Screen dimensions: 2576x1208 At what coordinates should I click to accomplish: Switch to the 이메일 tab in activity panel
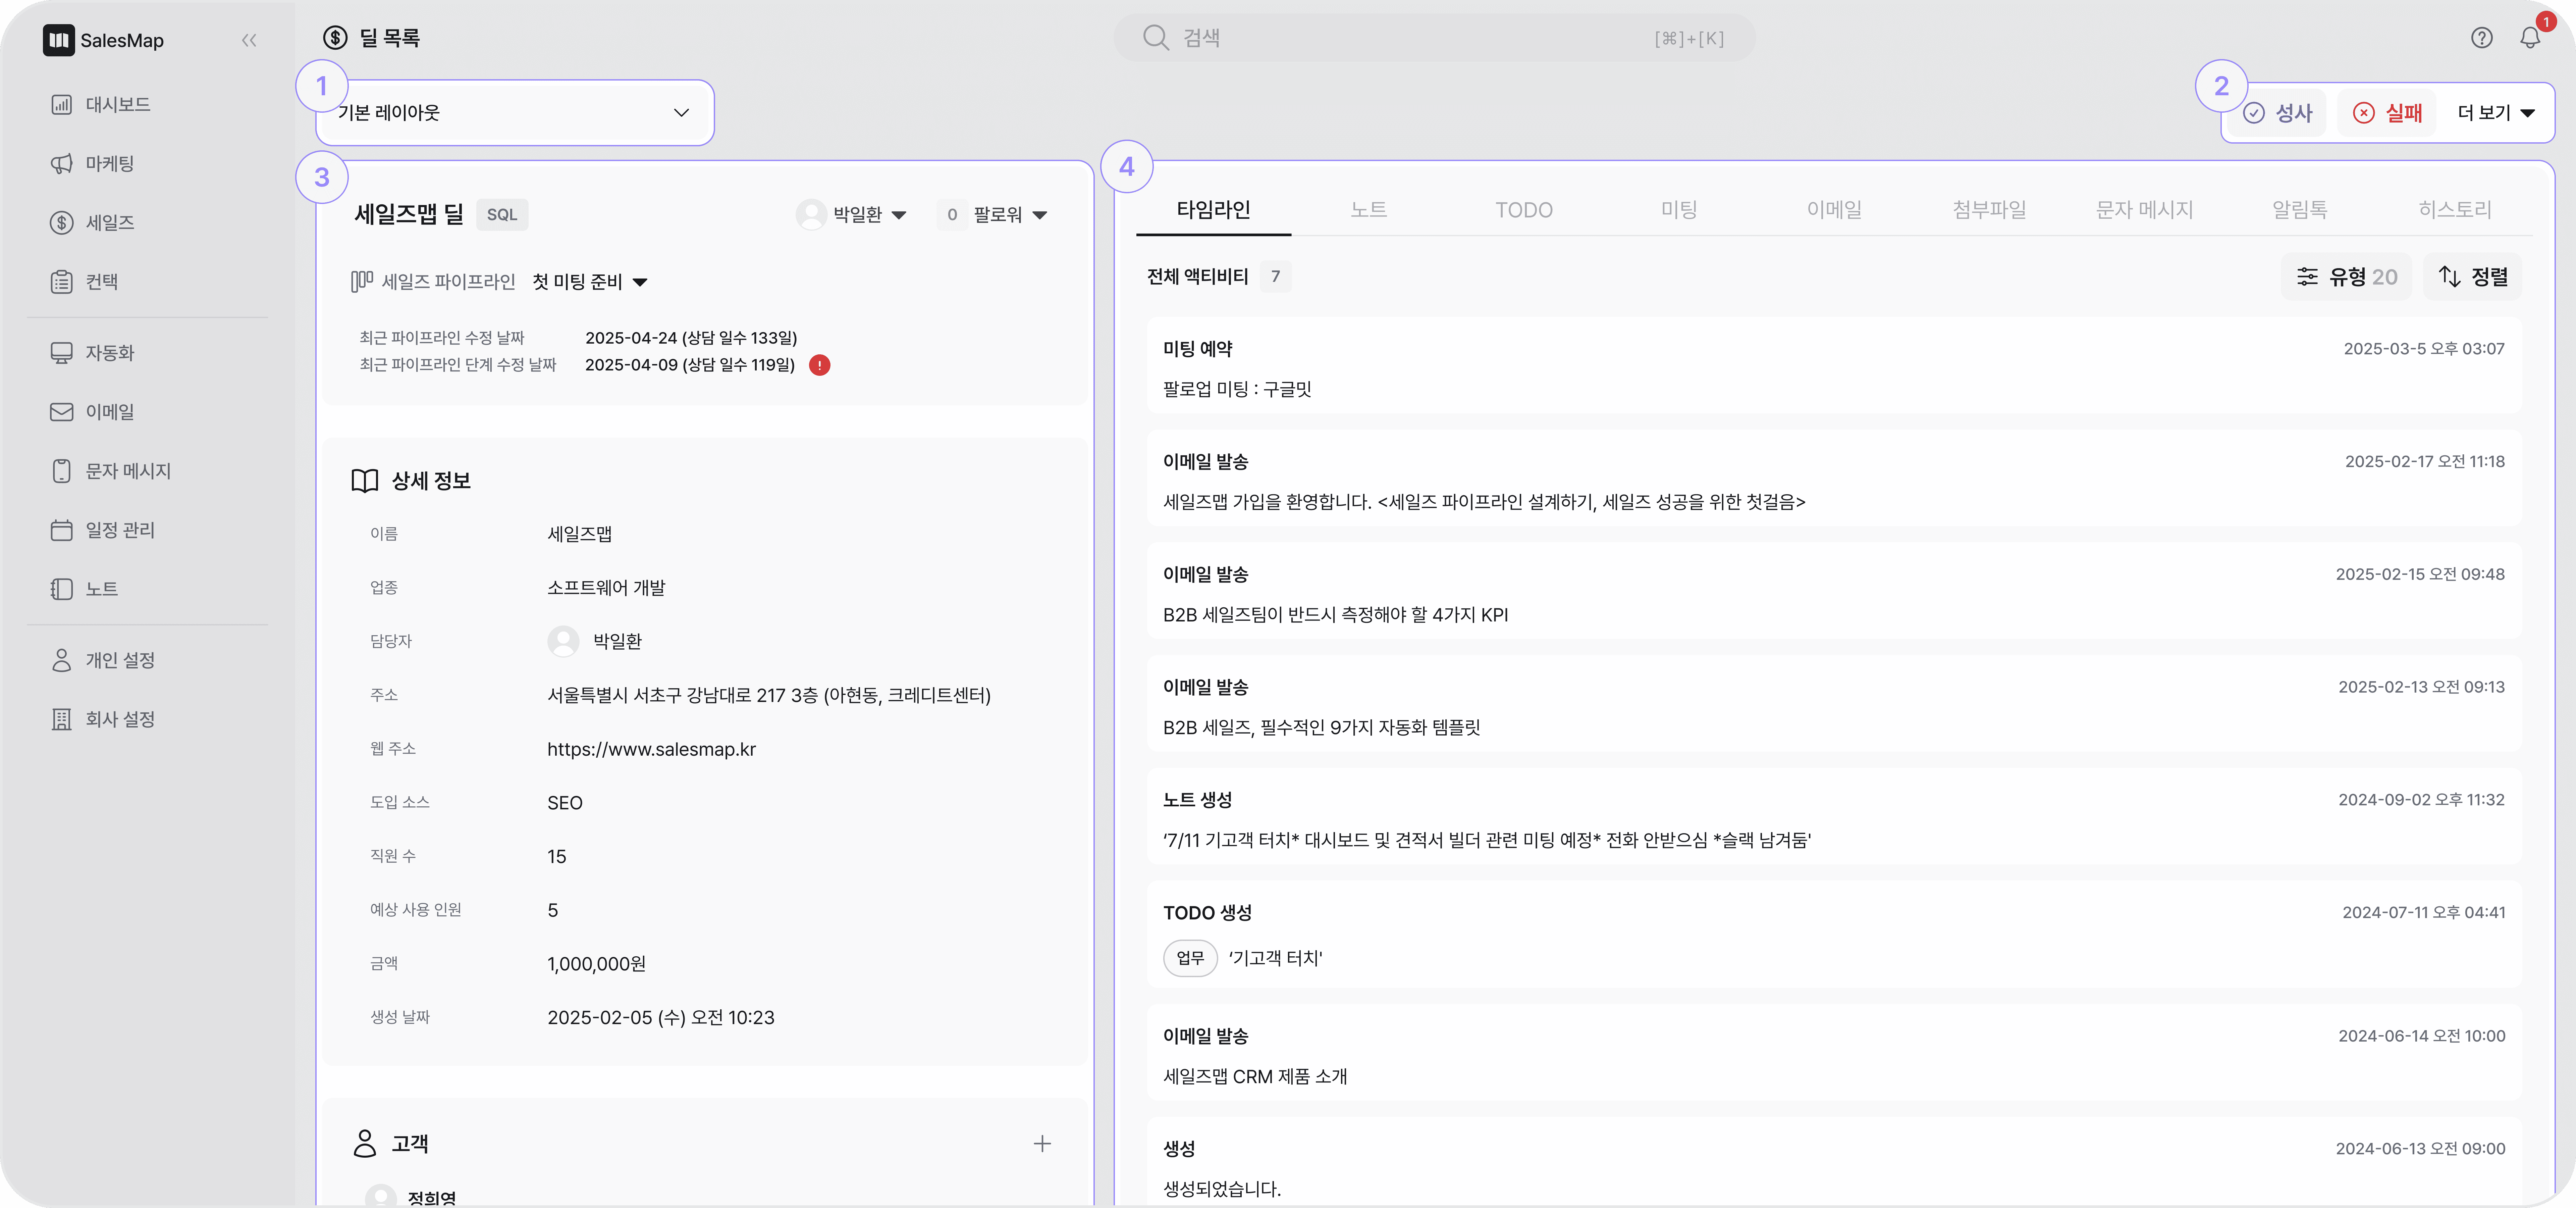pos(1834,210)
